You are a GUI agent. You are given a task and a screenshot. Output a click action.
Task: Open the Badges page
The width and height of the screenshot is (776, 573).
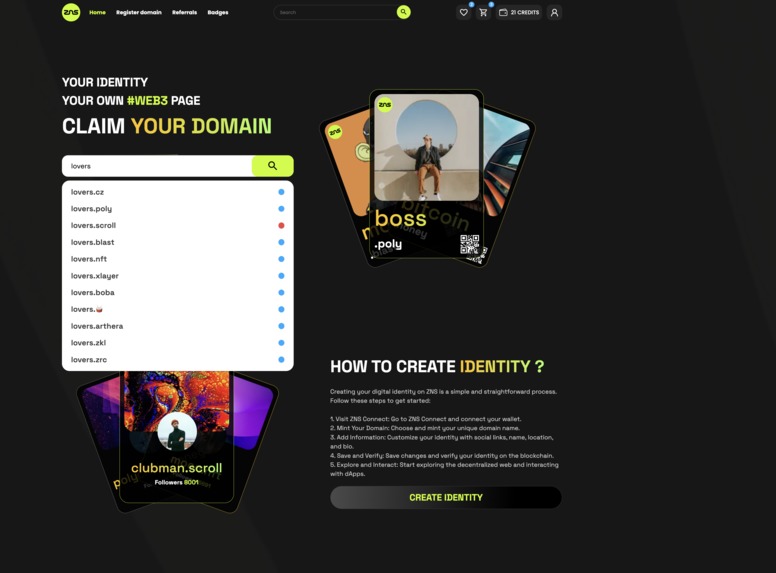coord(218,12)
